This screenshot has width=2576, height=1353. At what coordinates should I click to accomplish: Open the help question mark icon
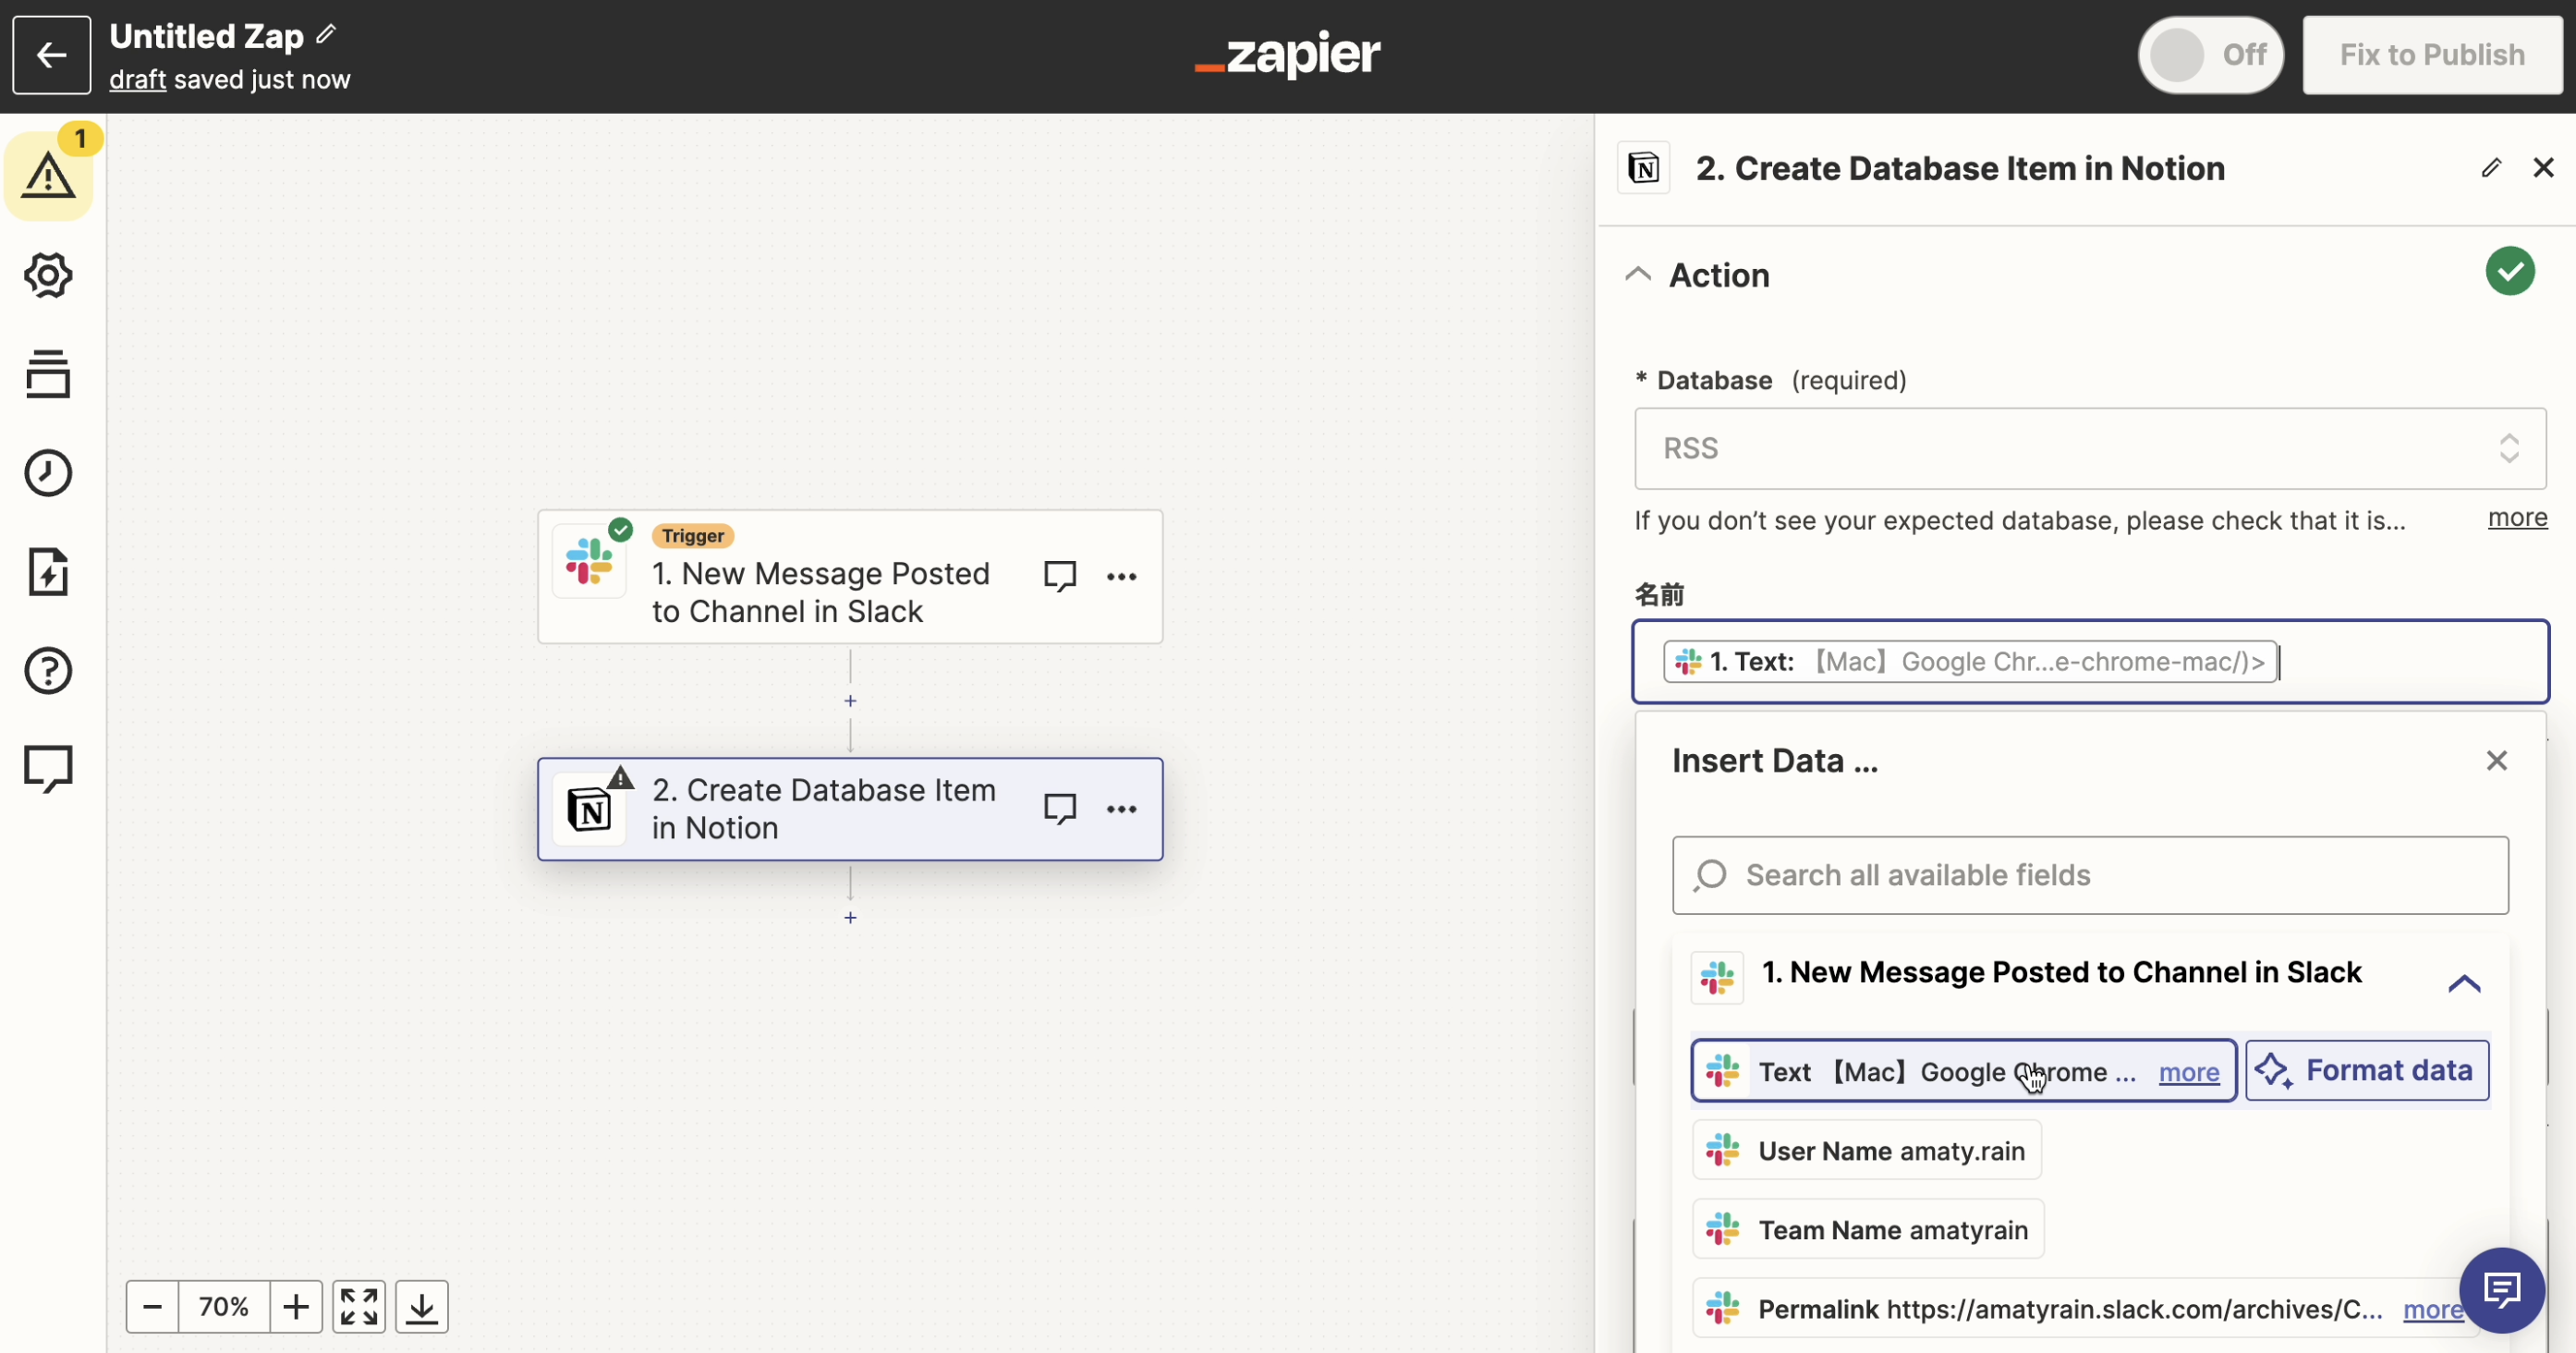pyautogui.click(x=47, y=670)
